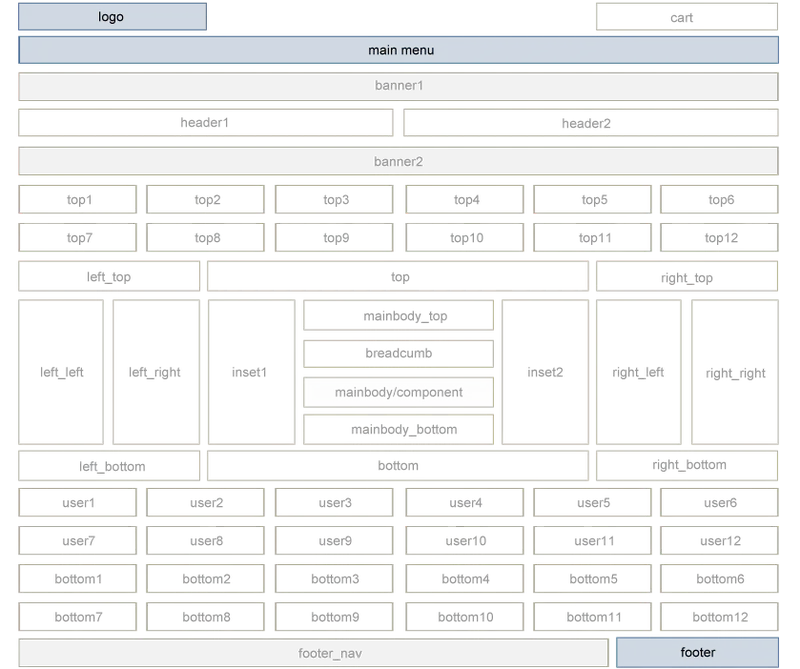
Task: Click the left_top position
Action: click(x=109, y=276)
